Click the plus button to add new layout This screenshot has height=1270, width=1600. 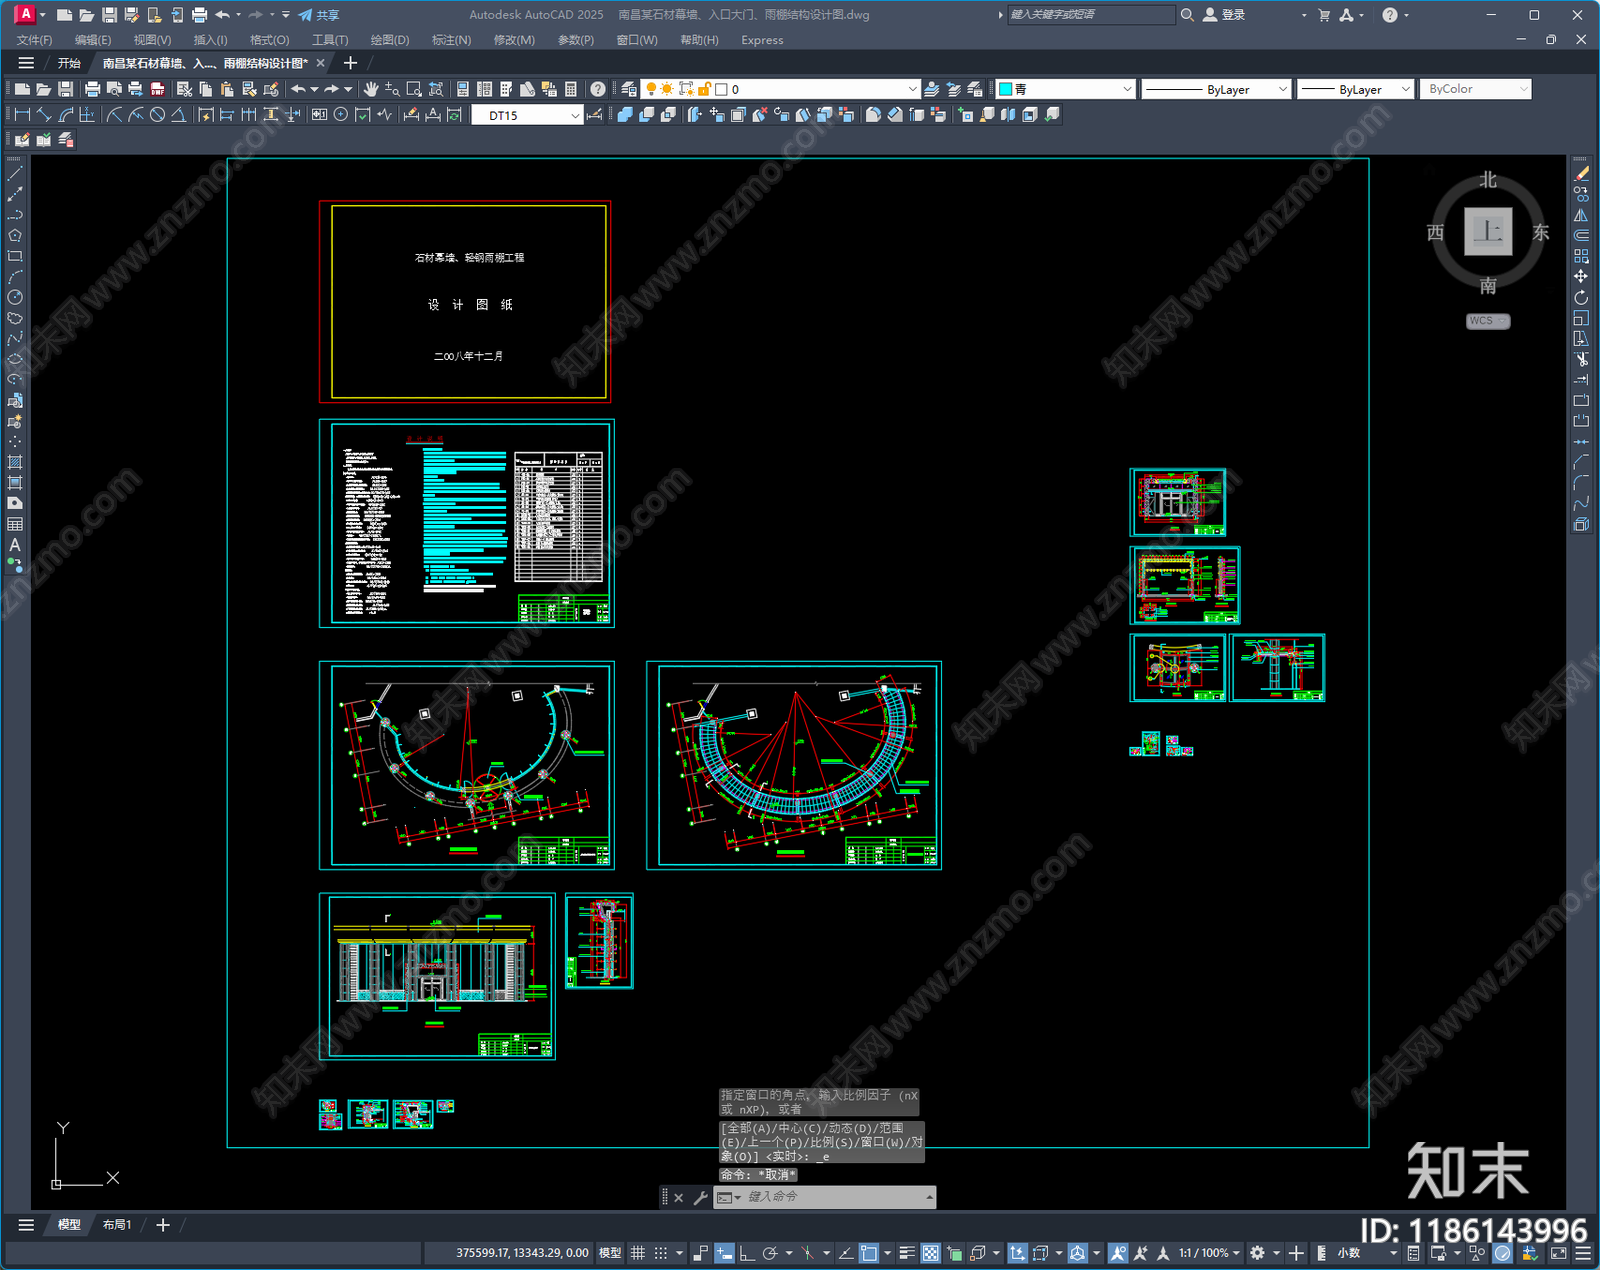click(163, 1224)
